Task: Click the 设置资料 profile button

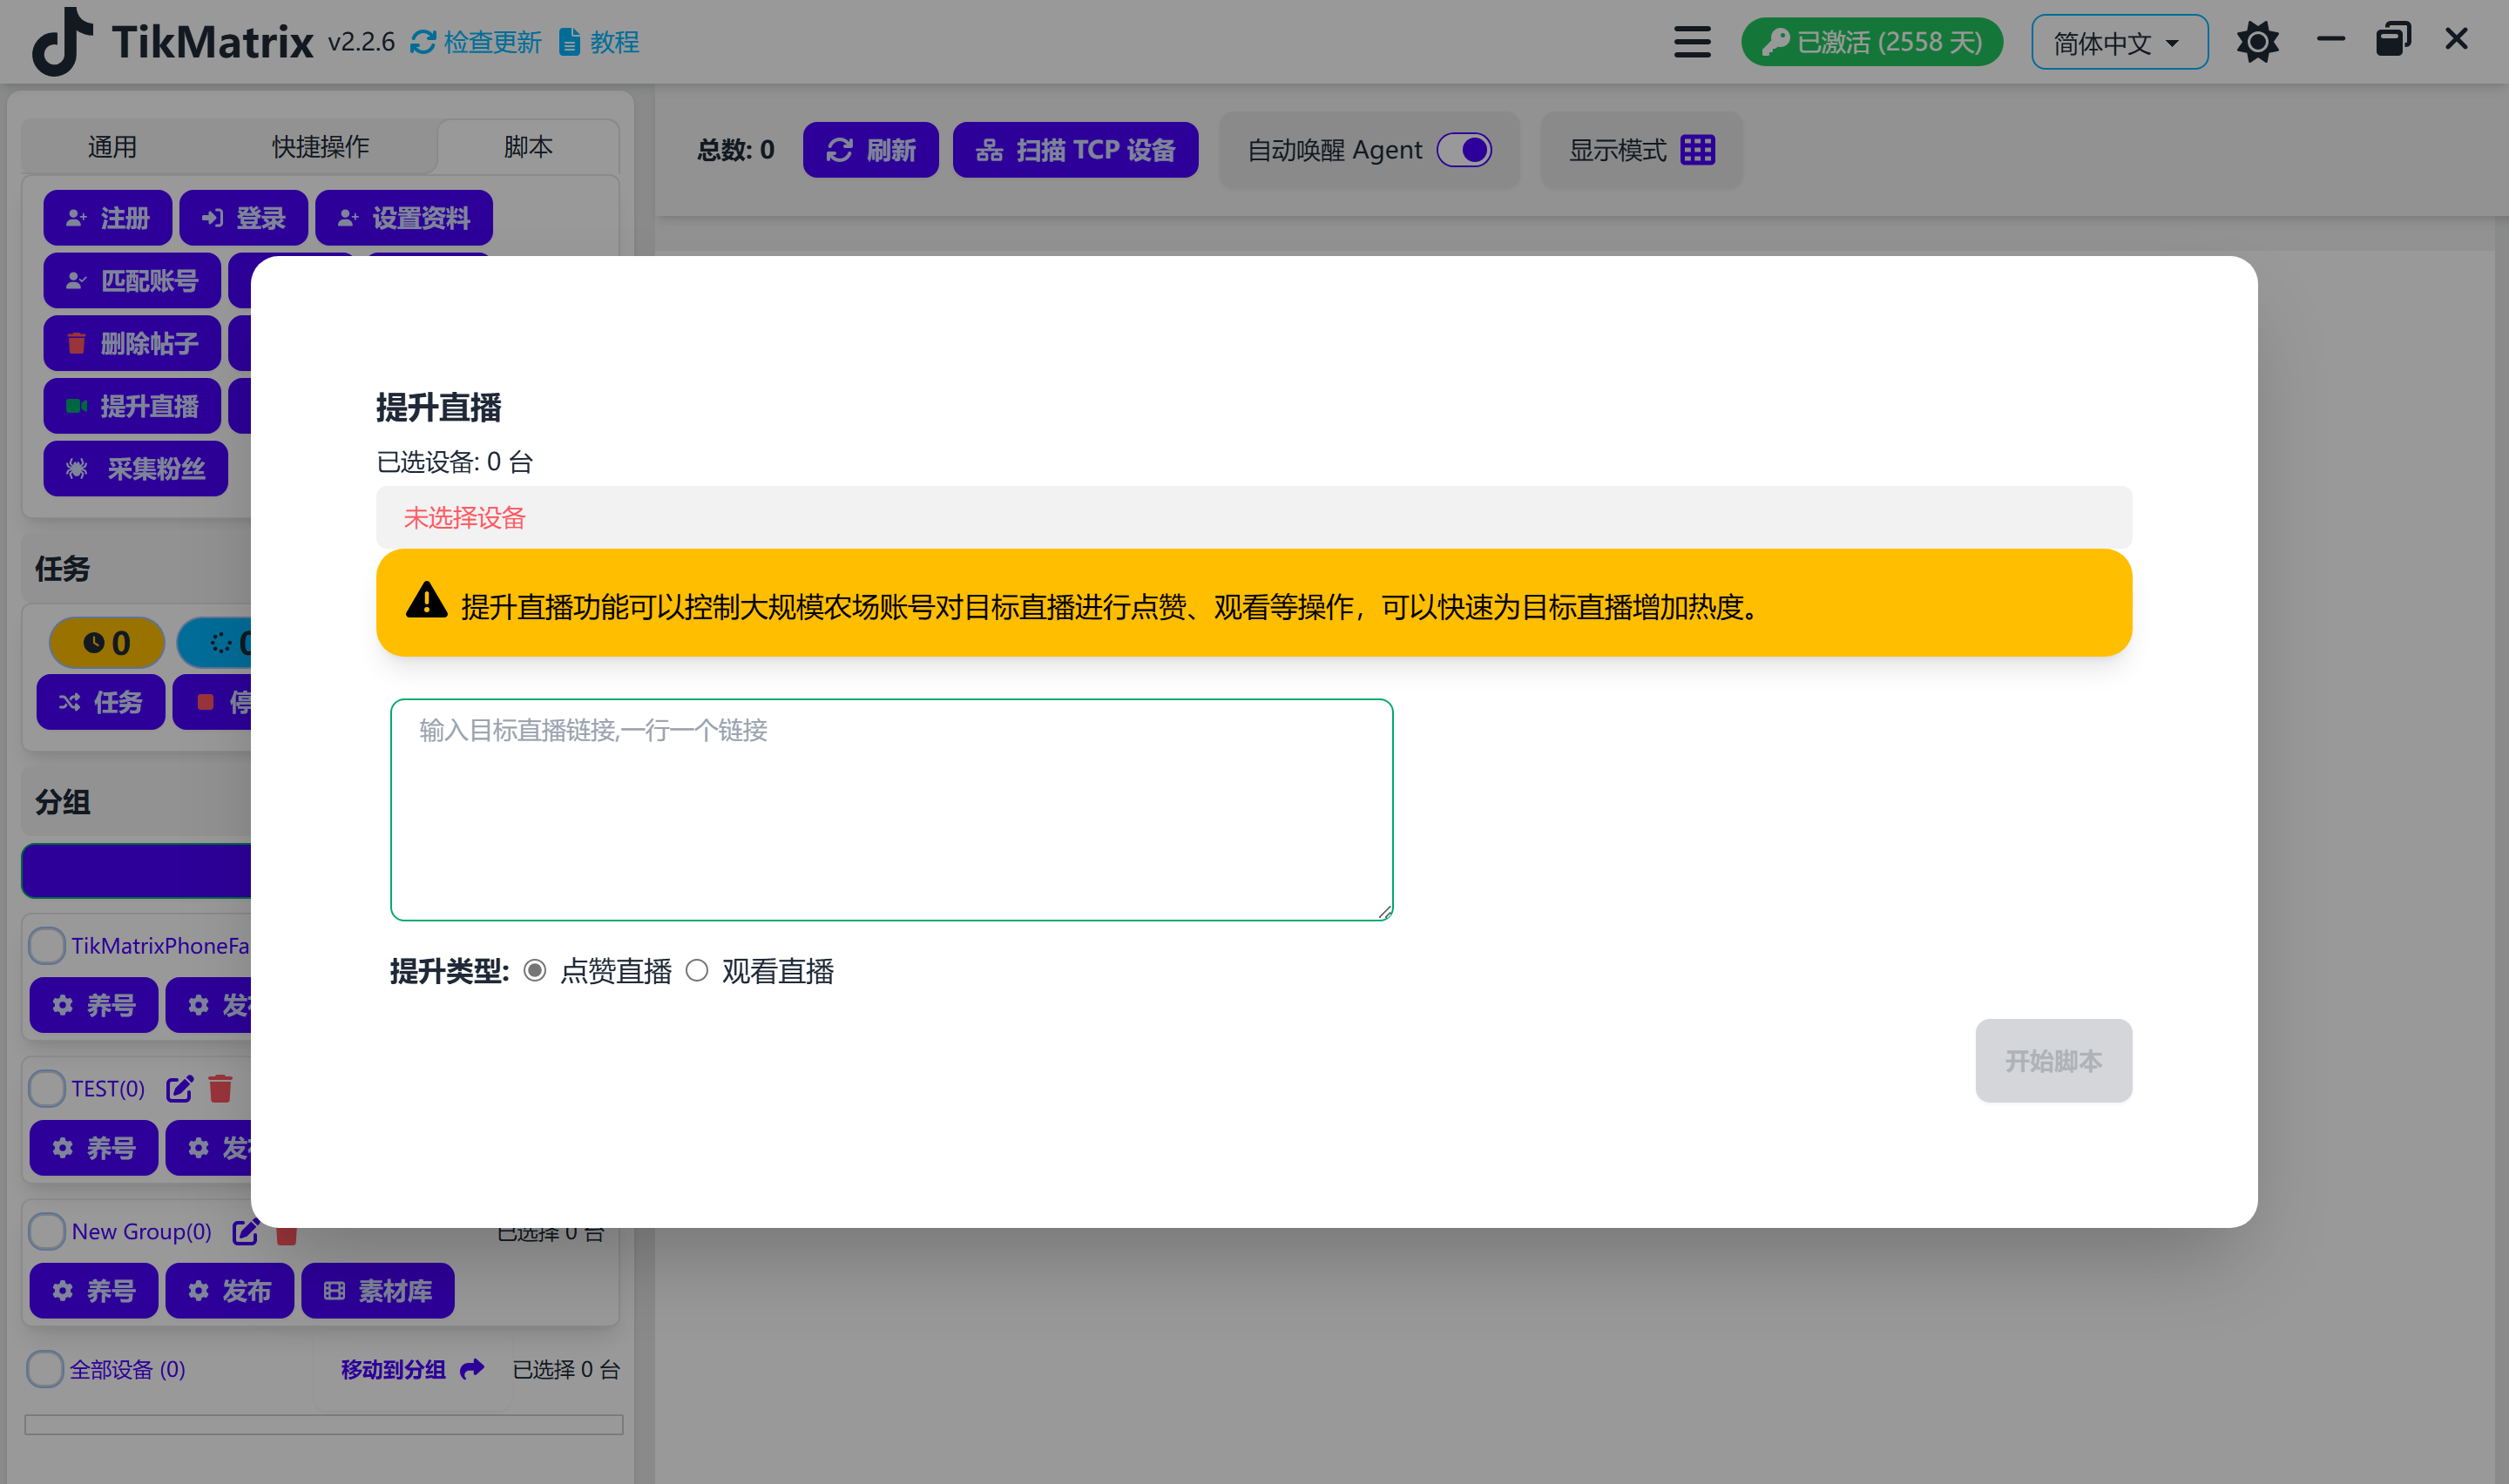Action: (x=404, y=218)
